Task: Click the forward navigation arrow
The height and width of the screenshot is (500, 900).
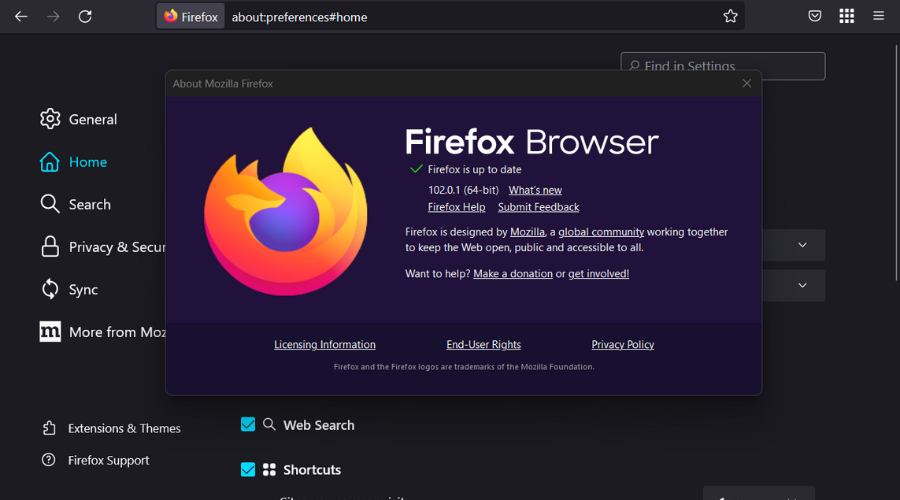Action: pos(53,17)
